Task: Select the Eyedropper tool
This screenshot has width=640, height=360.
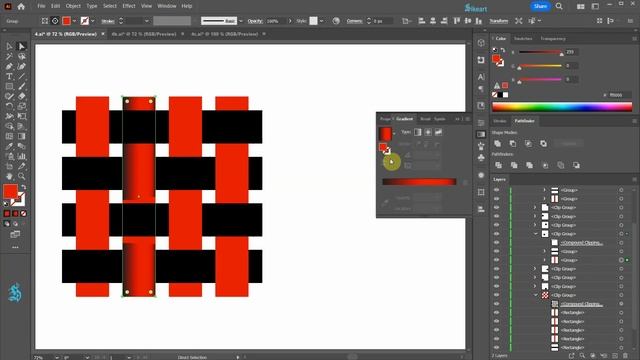Action: (9, 146)
